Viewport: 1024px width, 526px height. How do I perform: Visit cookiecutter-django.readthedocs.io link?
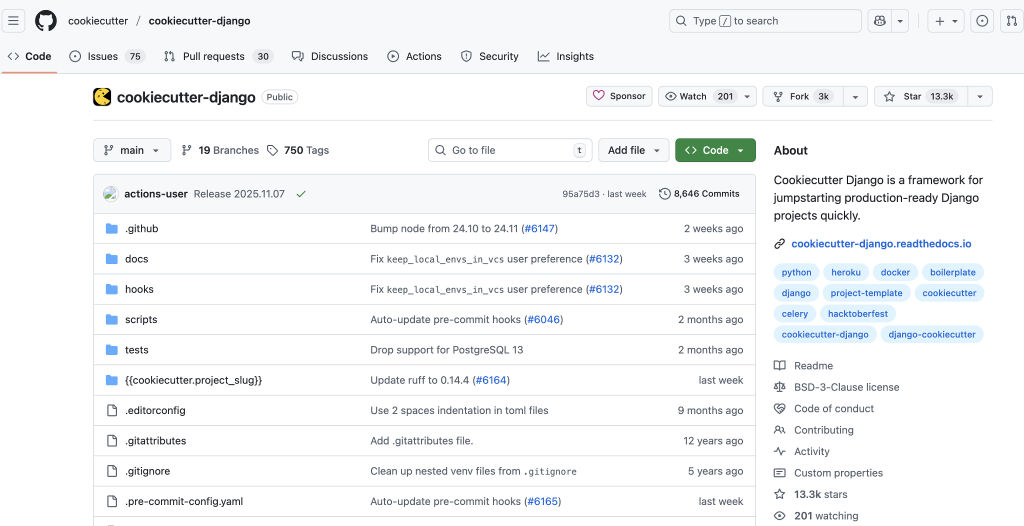pos(881,244)
